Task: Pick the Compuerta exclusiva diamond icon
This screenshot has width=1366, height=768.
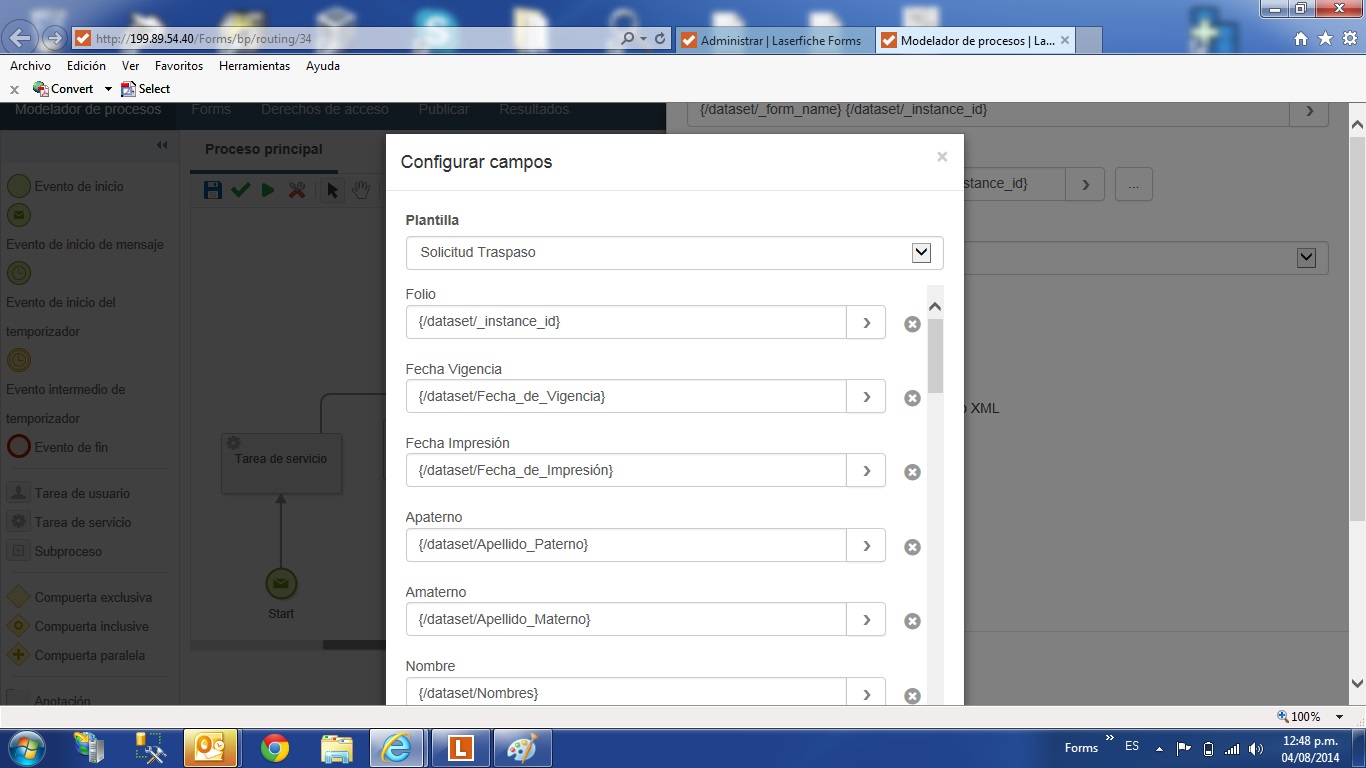Action: pyautogui.click(x=18, y=597)
